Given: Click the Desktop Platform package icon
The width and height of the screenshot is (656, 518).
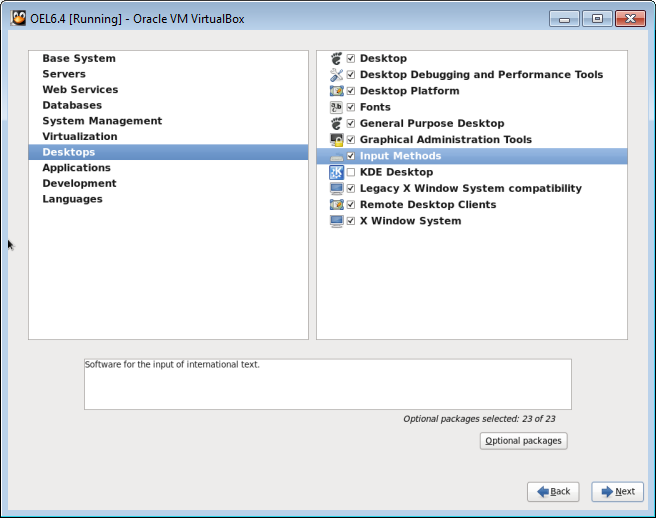Looking at the screenshot, I should click(336, 91).
